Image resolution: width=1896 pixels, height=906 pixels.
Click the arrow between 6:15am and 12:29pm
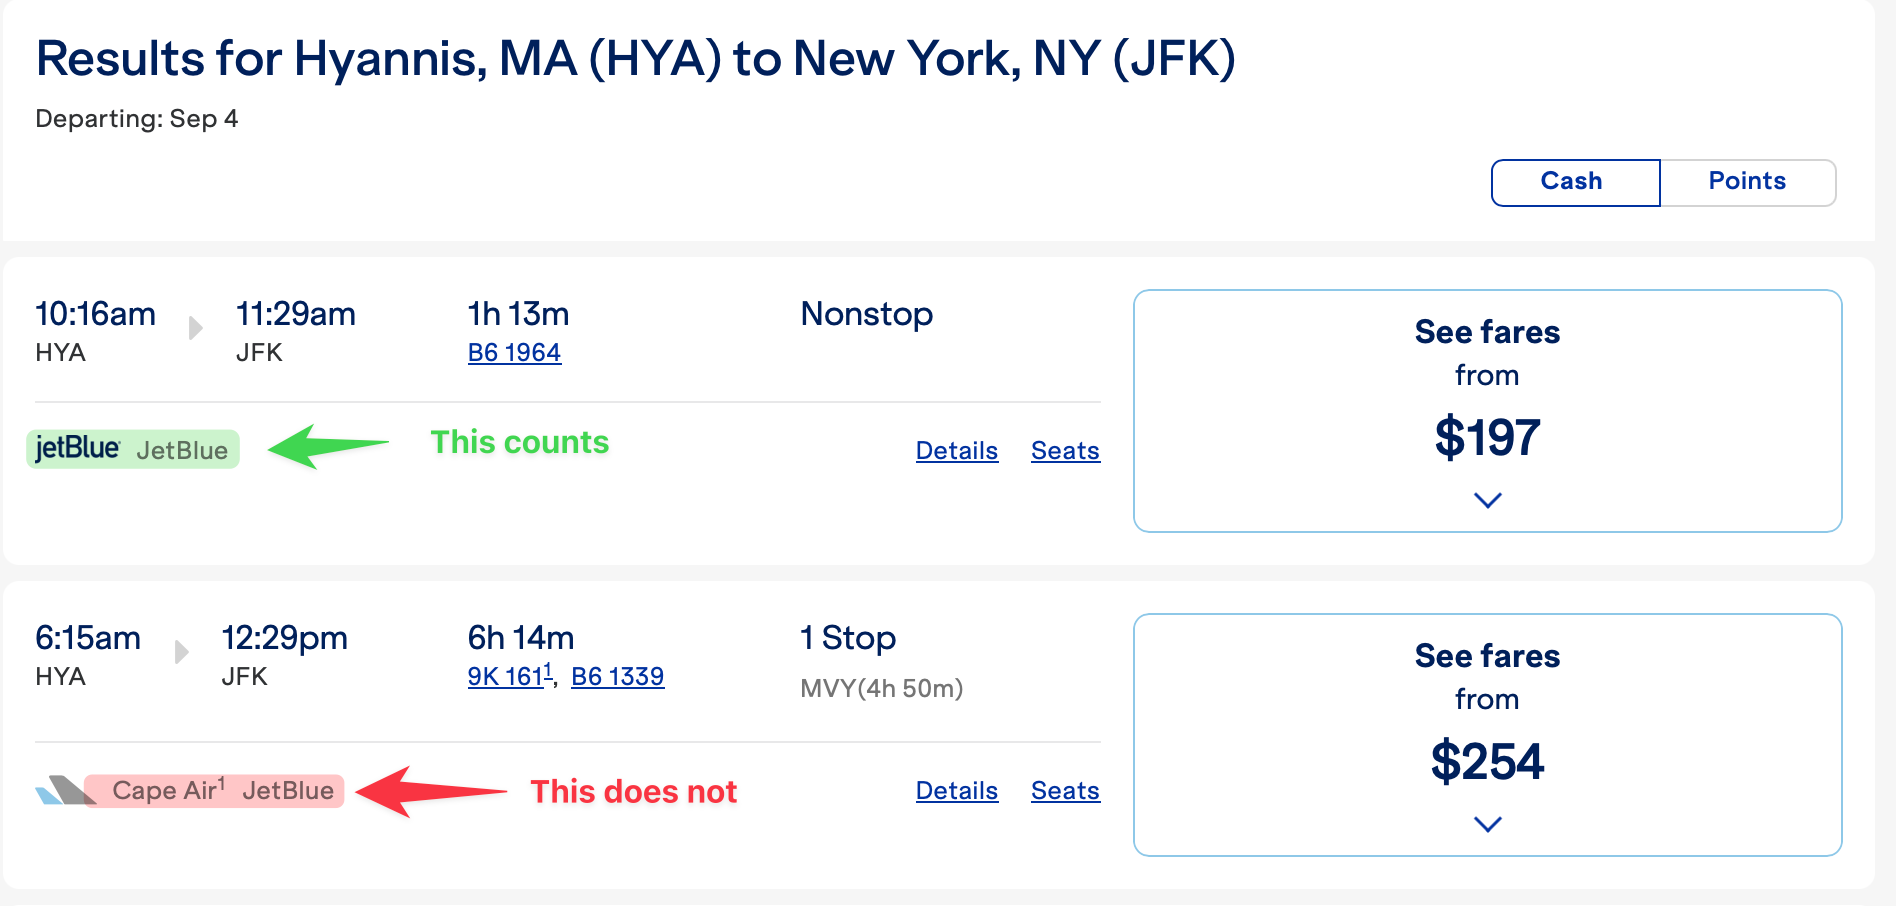tap(181, 652)
